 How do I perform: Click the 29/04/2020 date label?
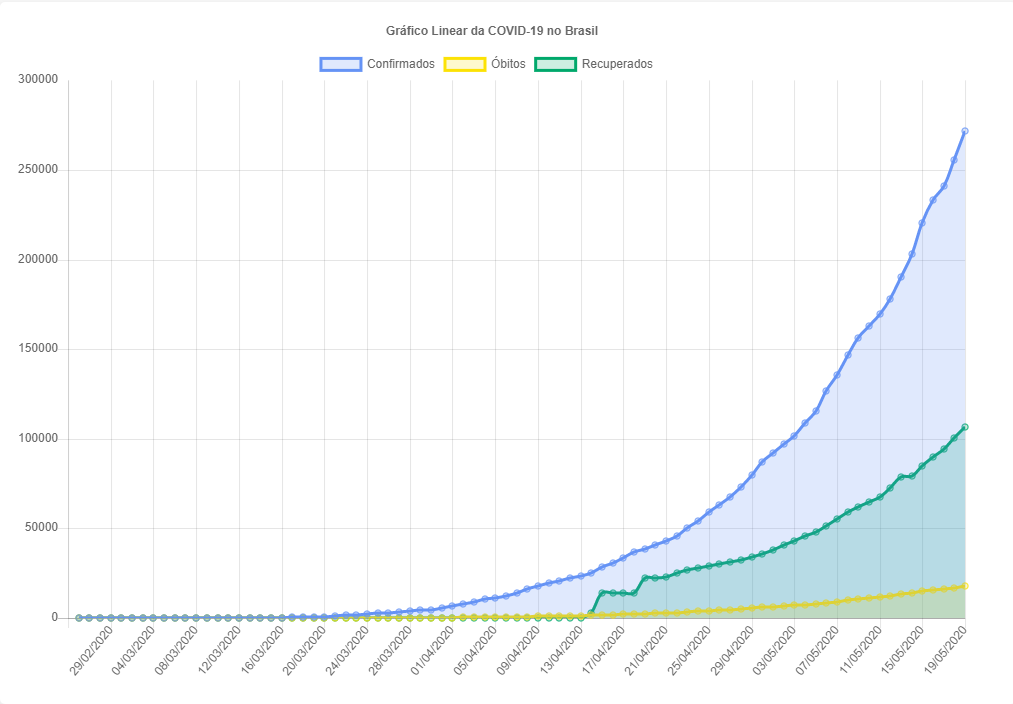731,650
